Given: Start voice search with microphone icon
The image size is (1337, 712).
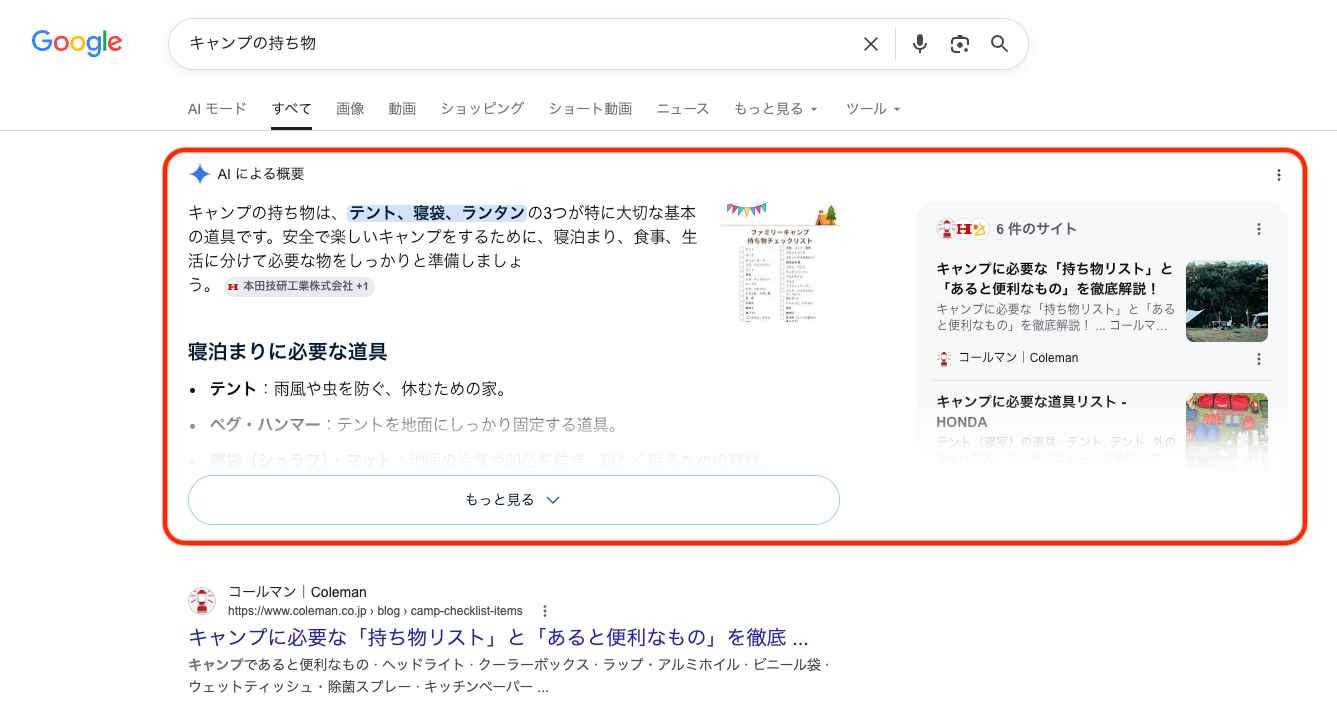Looking at the screenshot, I should [920, 44].
